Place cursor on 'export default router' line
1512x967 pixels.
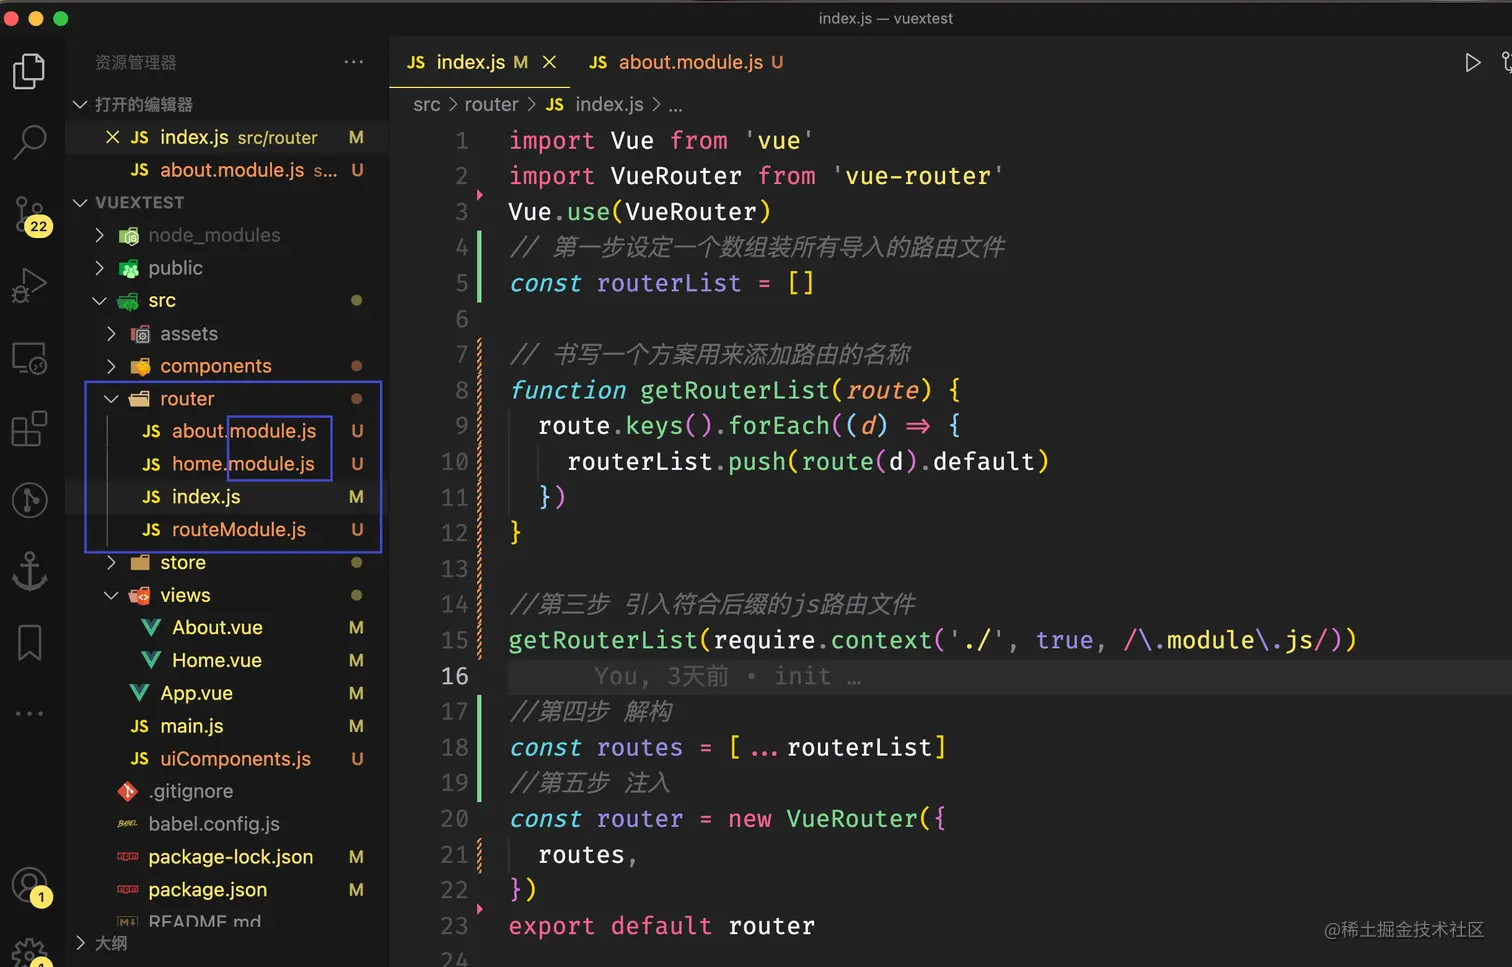pyautogui.click(x=661, y=926)
